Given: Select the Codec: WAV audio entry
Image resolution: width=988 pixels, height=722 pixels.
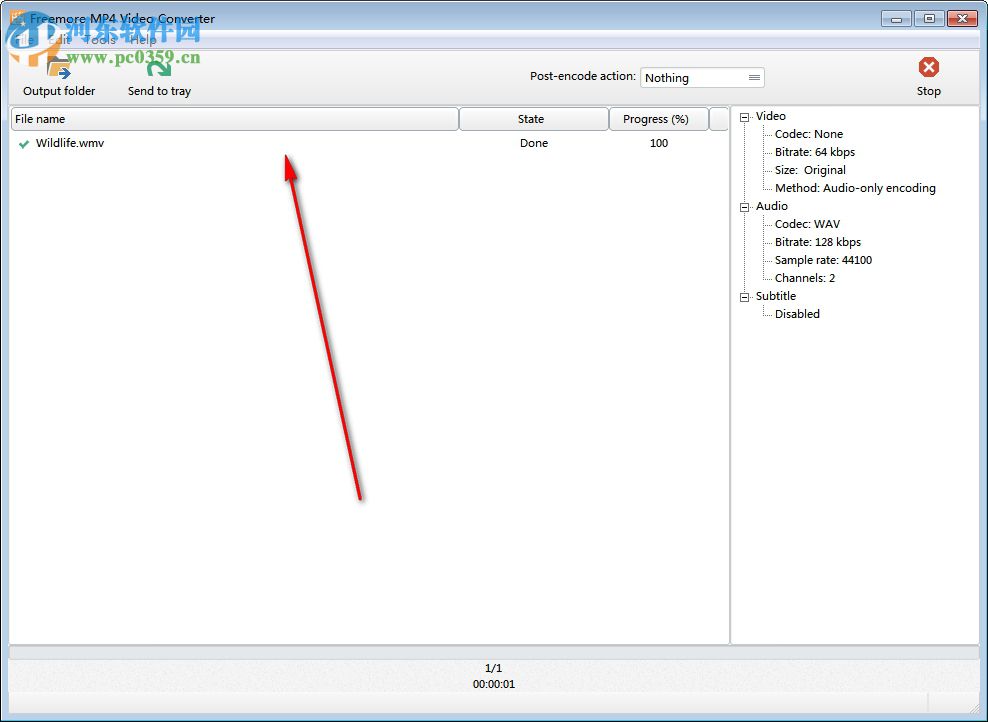Looking at the screenshot, I should (810, 224).
